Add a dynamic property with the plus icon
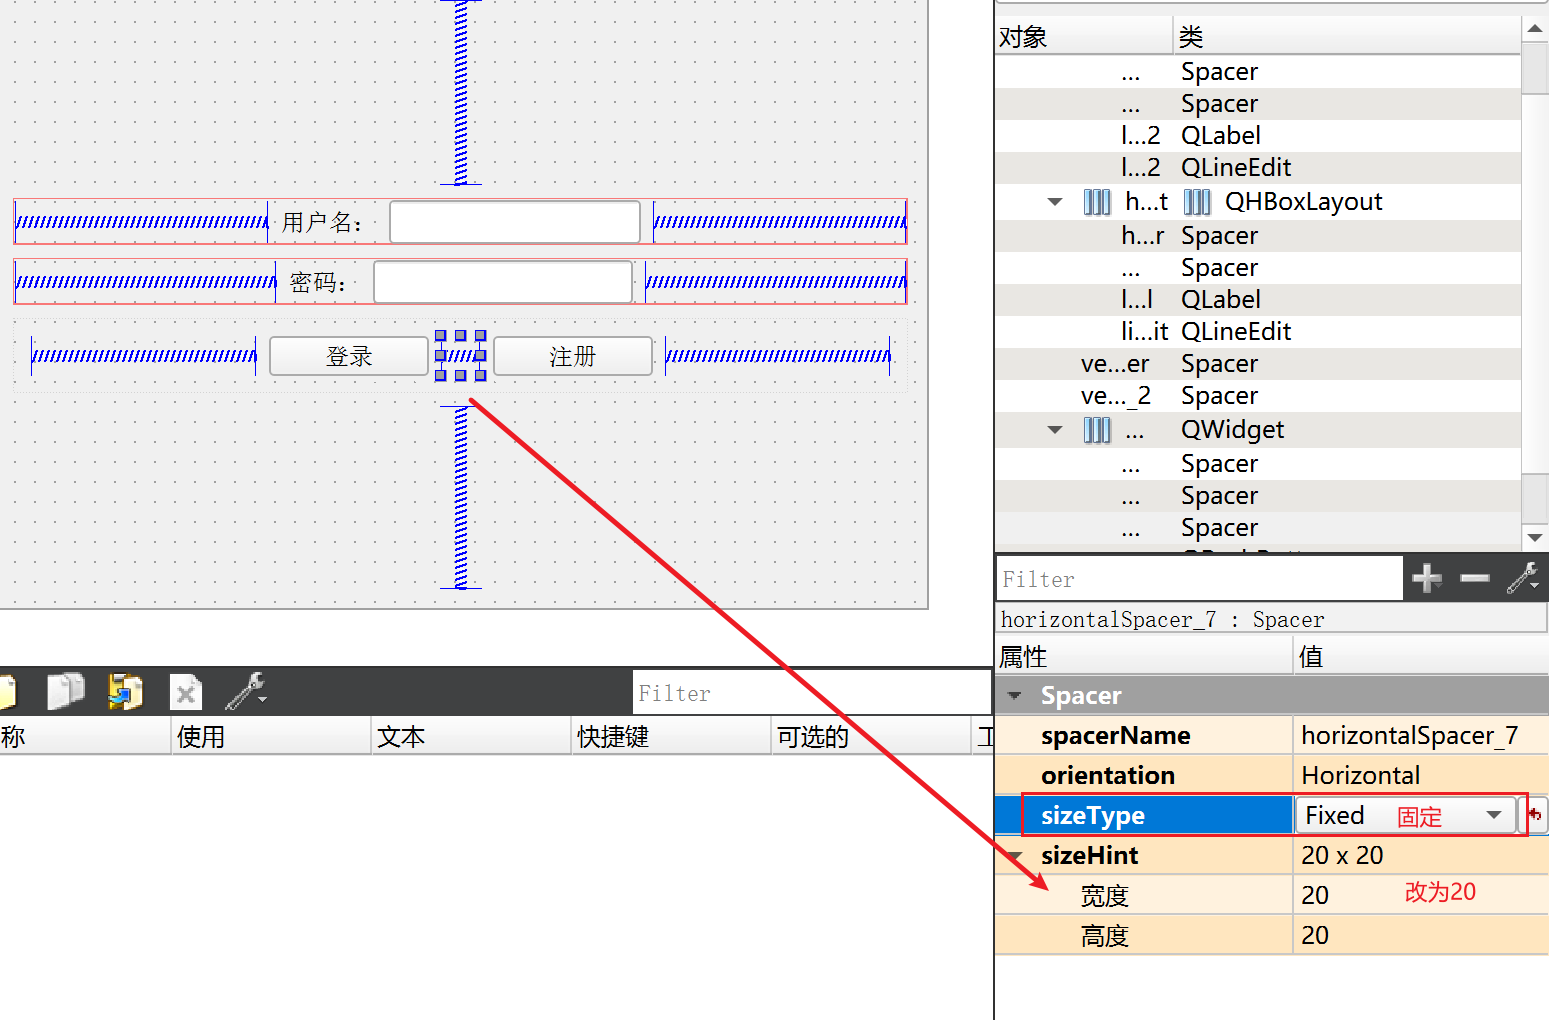The height and width of the screenshot is (1020, 1549). (1427, 578)
